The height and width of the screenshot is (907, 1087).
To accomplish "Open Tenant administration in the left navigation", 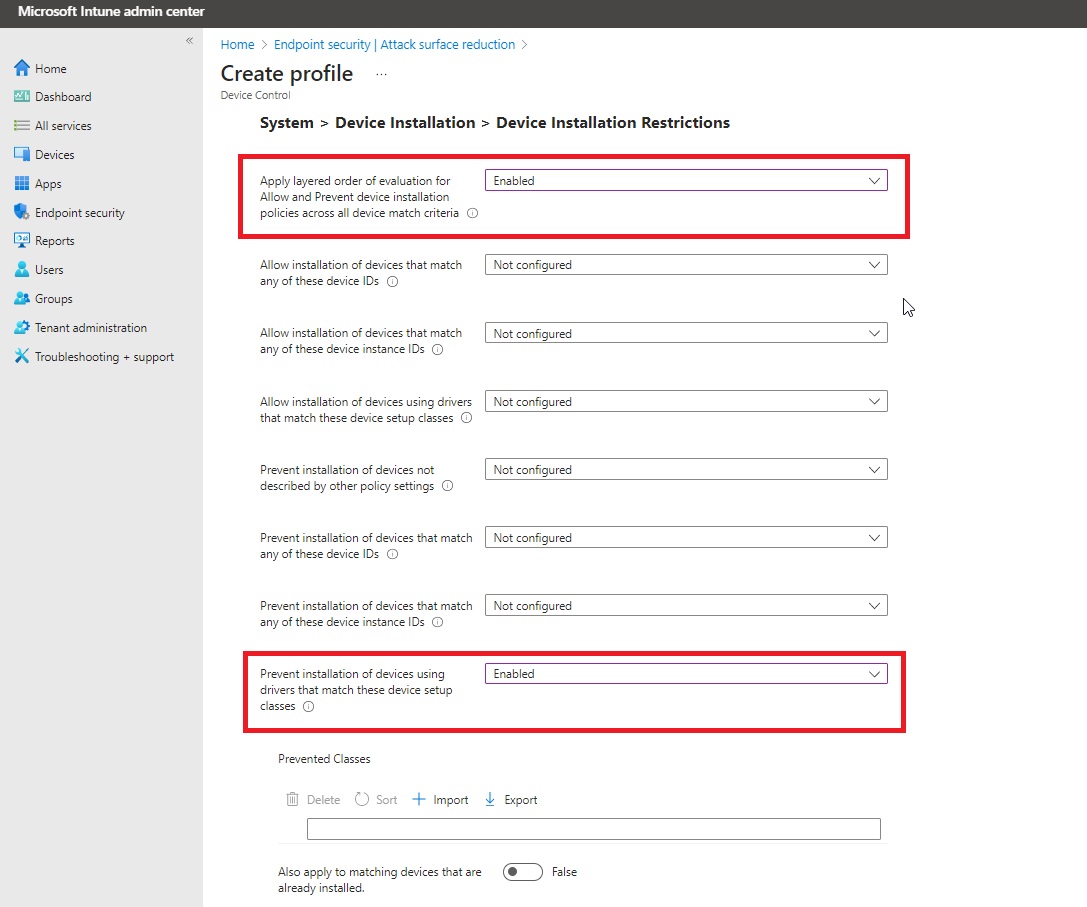I will [x=91, y=328].
